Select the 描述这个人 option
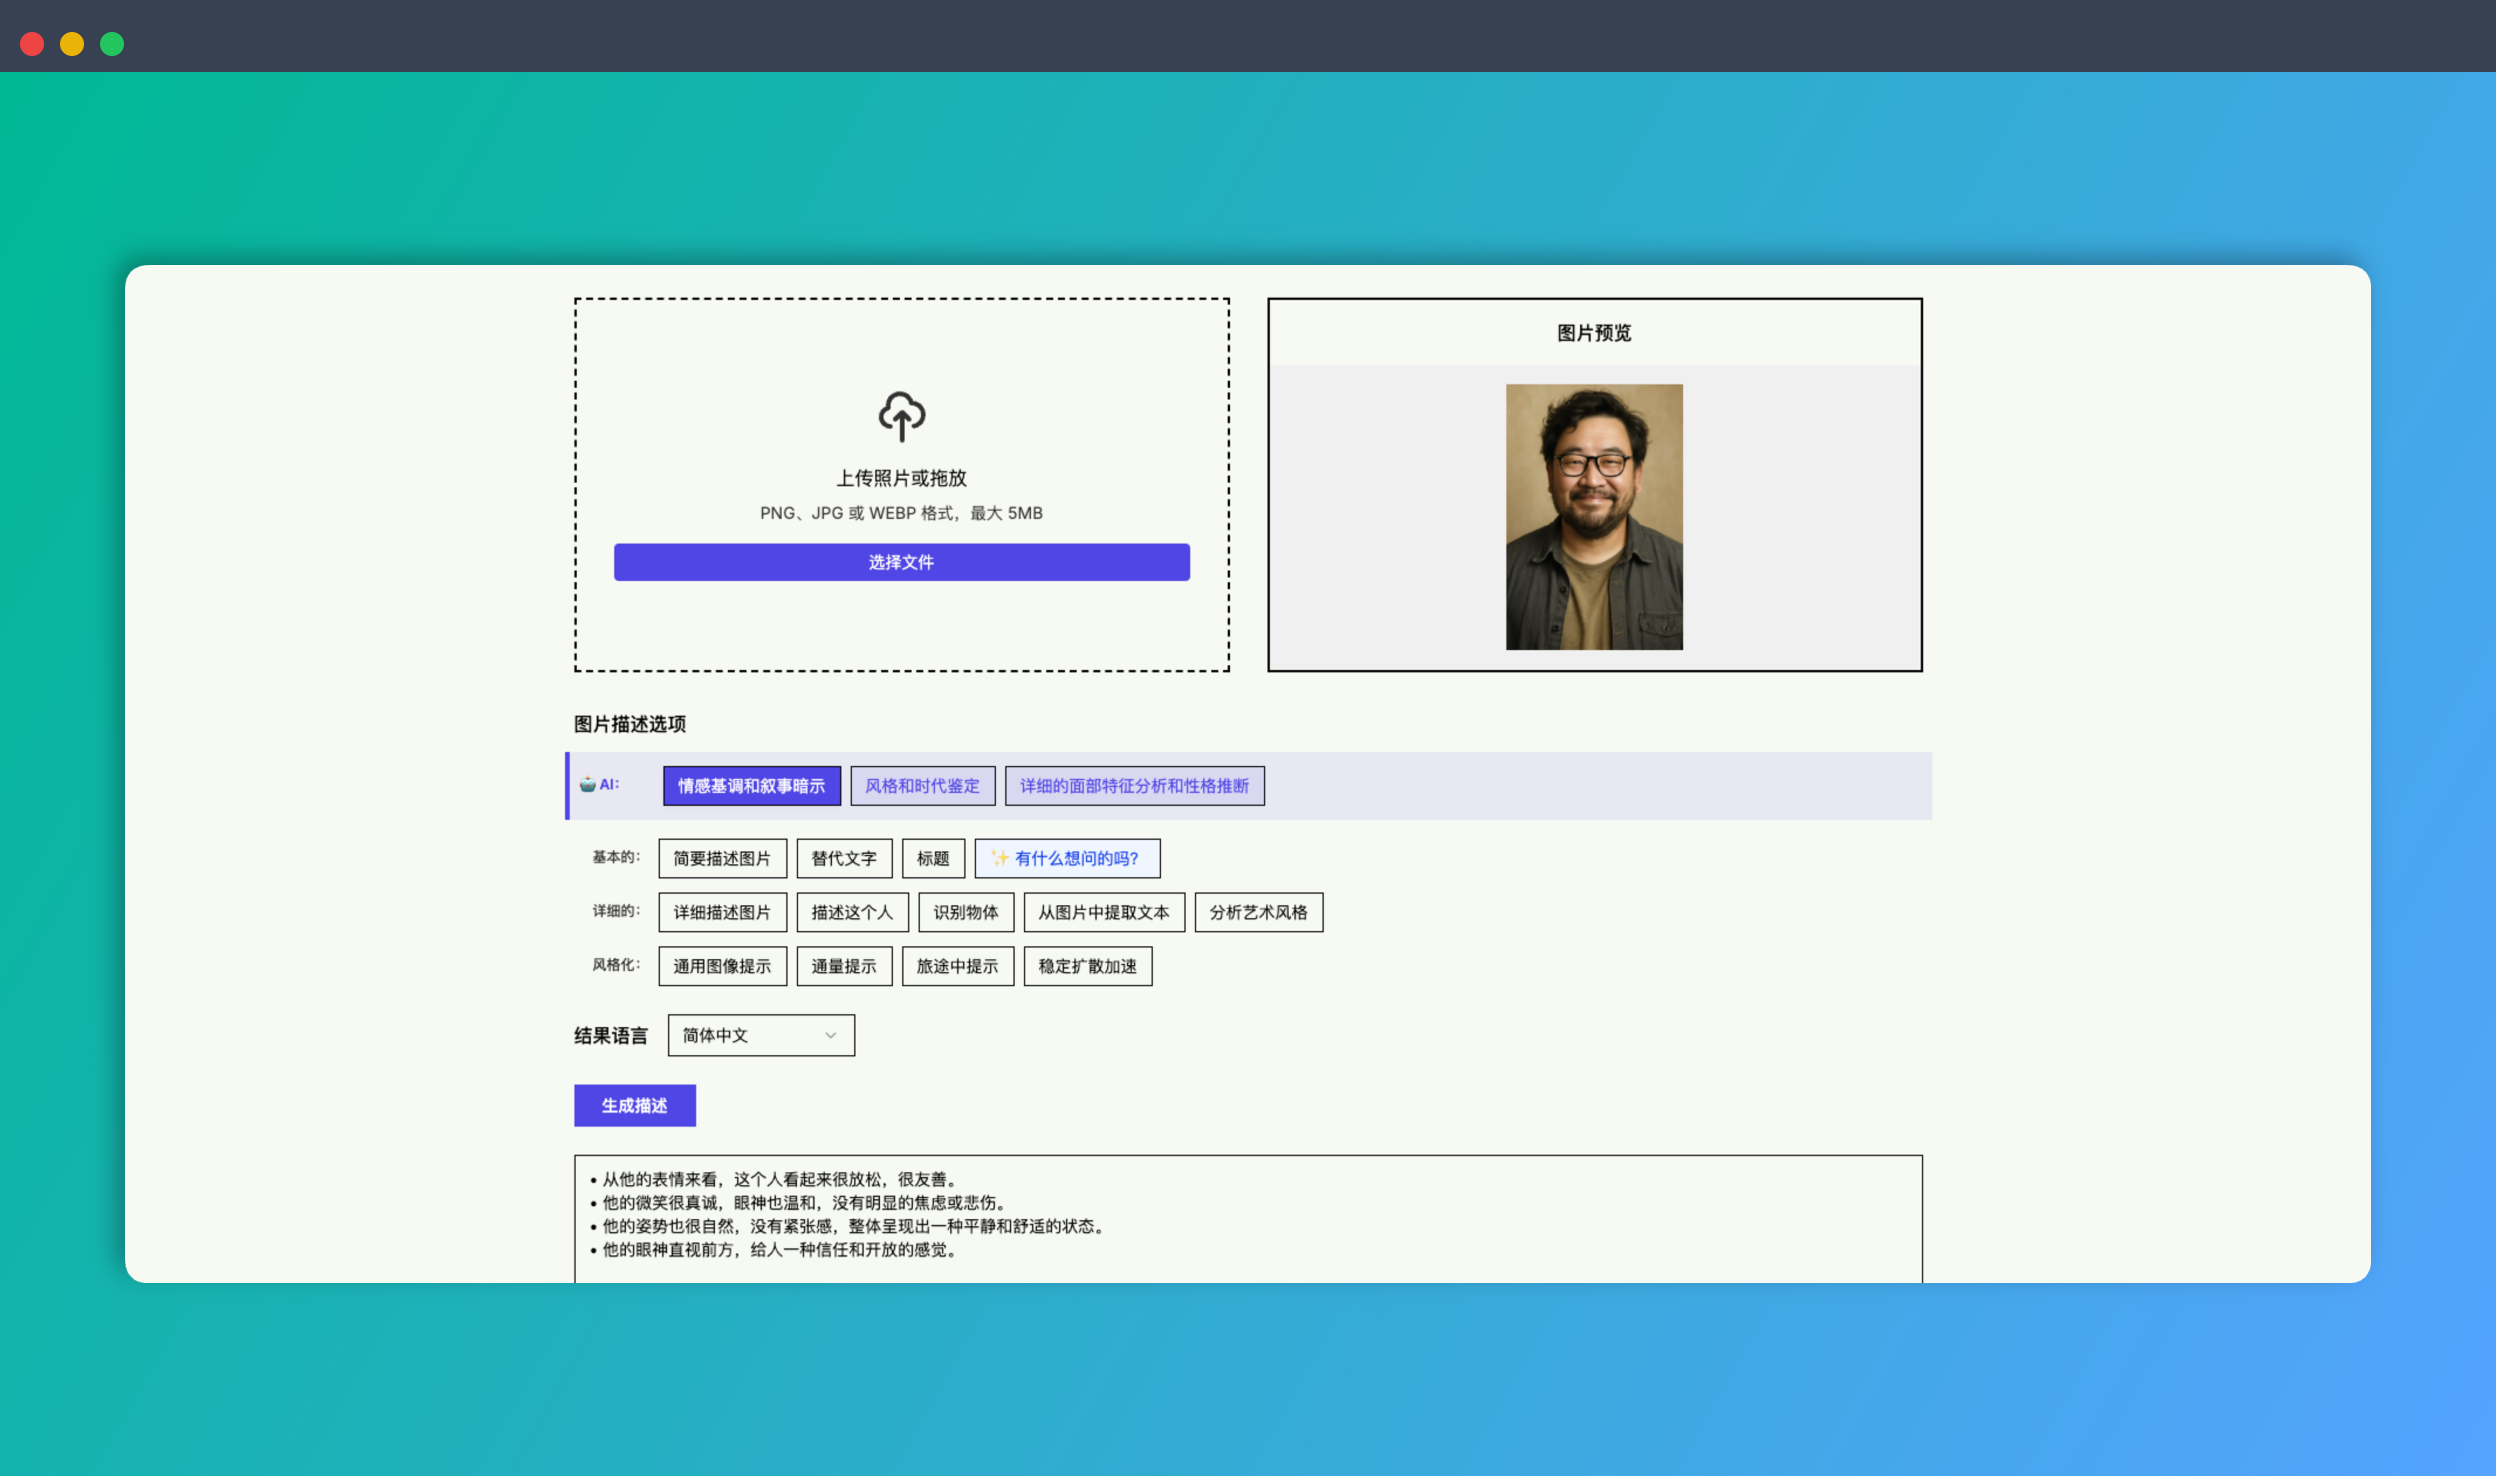2496x1476 pixels. click(x=852, y=912)
